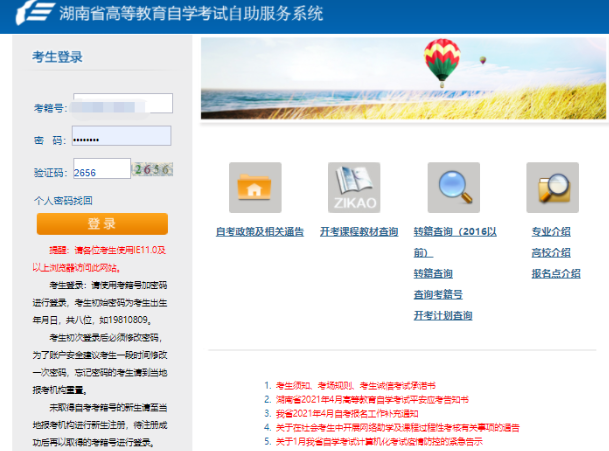Click the blue magnifying glass icon
Image resolution: width=609 pixels, height=451 pixels.
pyautogui.click(x=454, y=187)
